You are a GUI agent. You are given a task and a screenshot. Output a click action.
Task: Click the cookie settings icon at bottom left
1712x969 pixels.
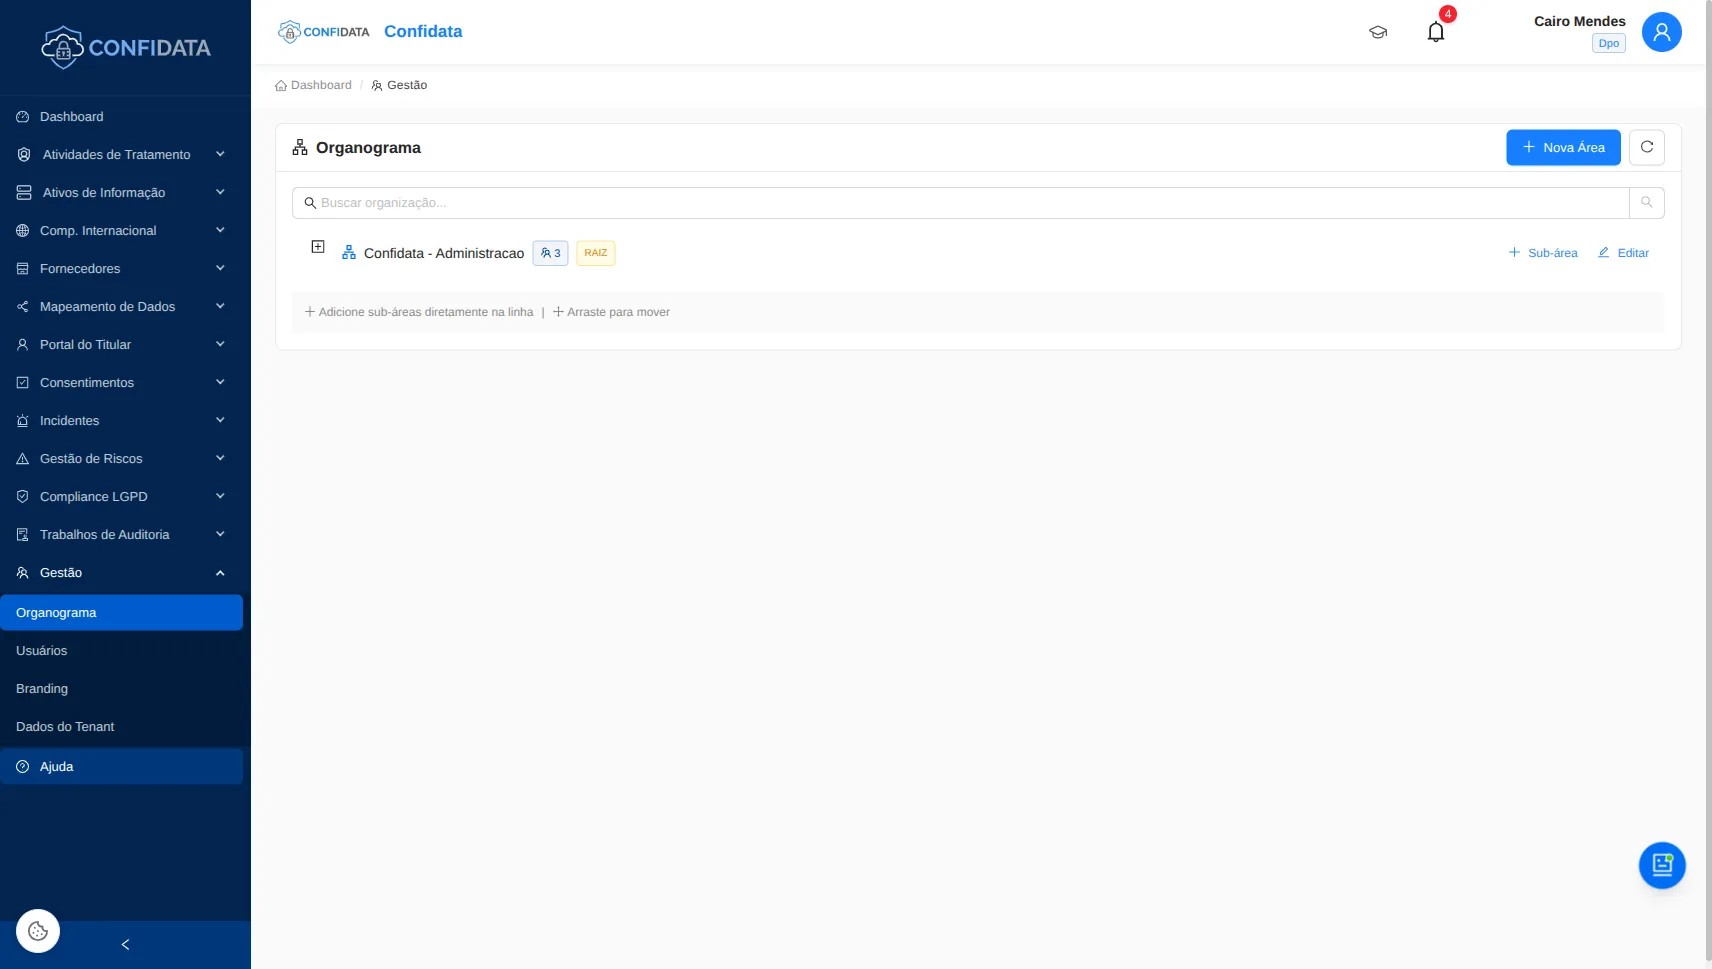37,930
